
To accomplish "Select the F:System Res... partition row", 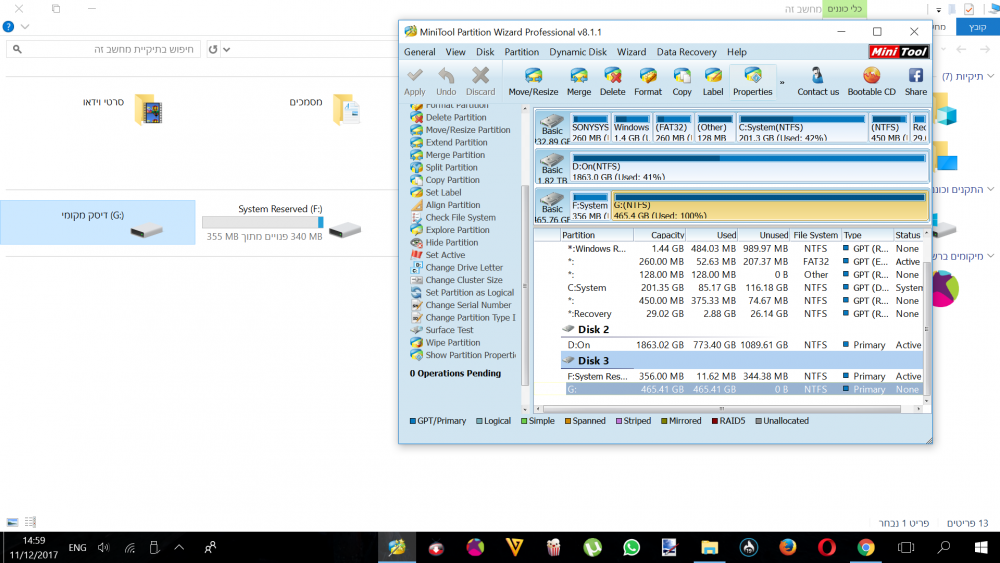I will (x=742, y=376).
